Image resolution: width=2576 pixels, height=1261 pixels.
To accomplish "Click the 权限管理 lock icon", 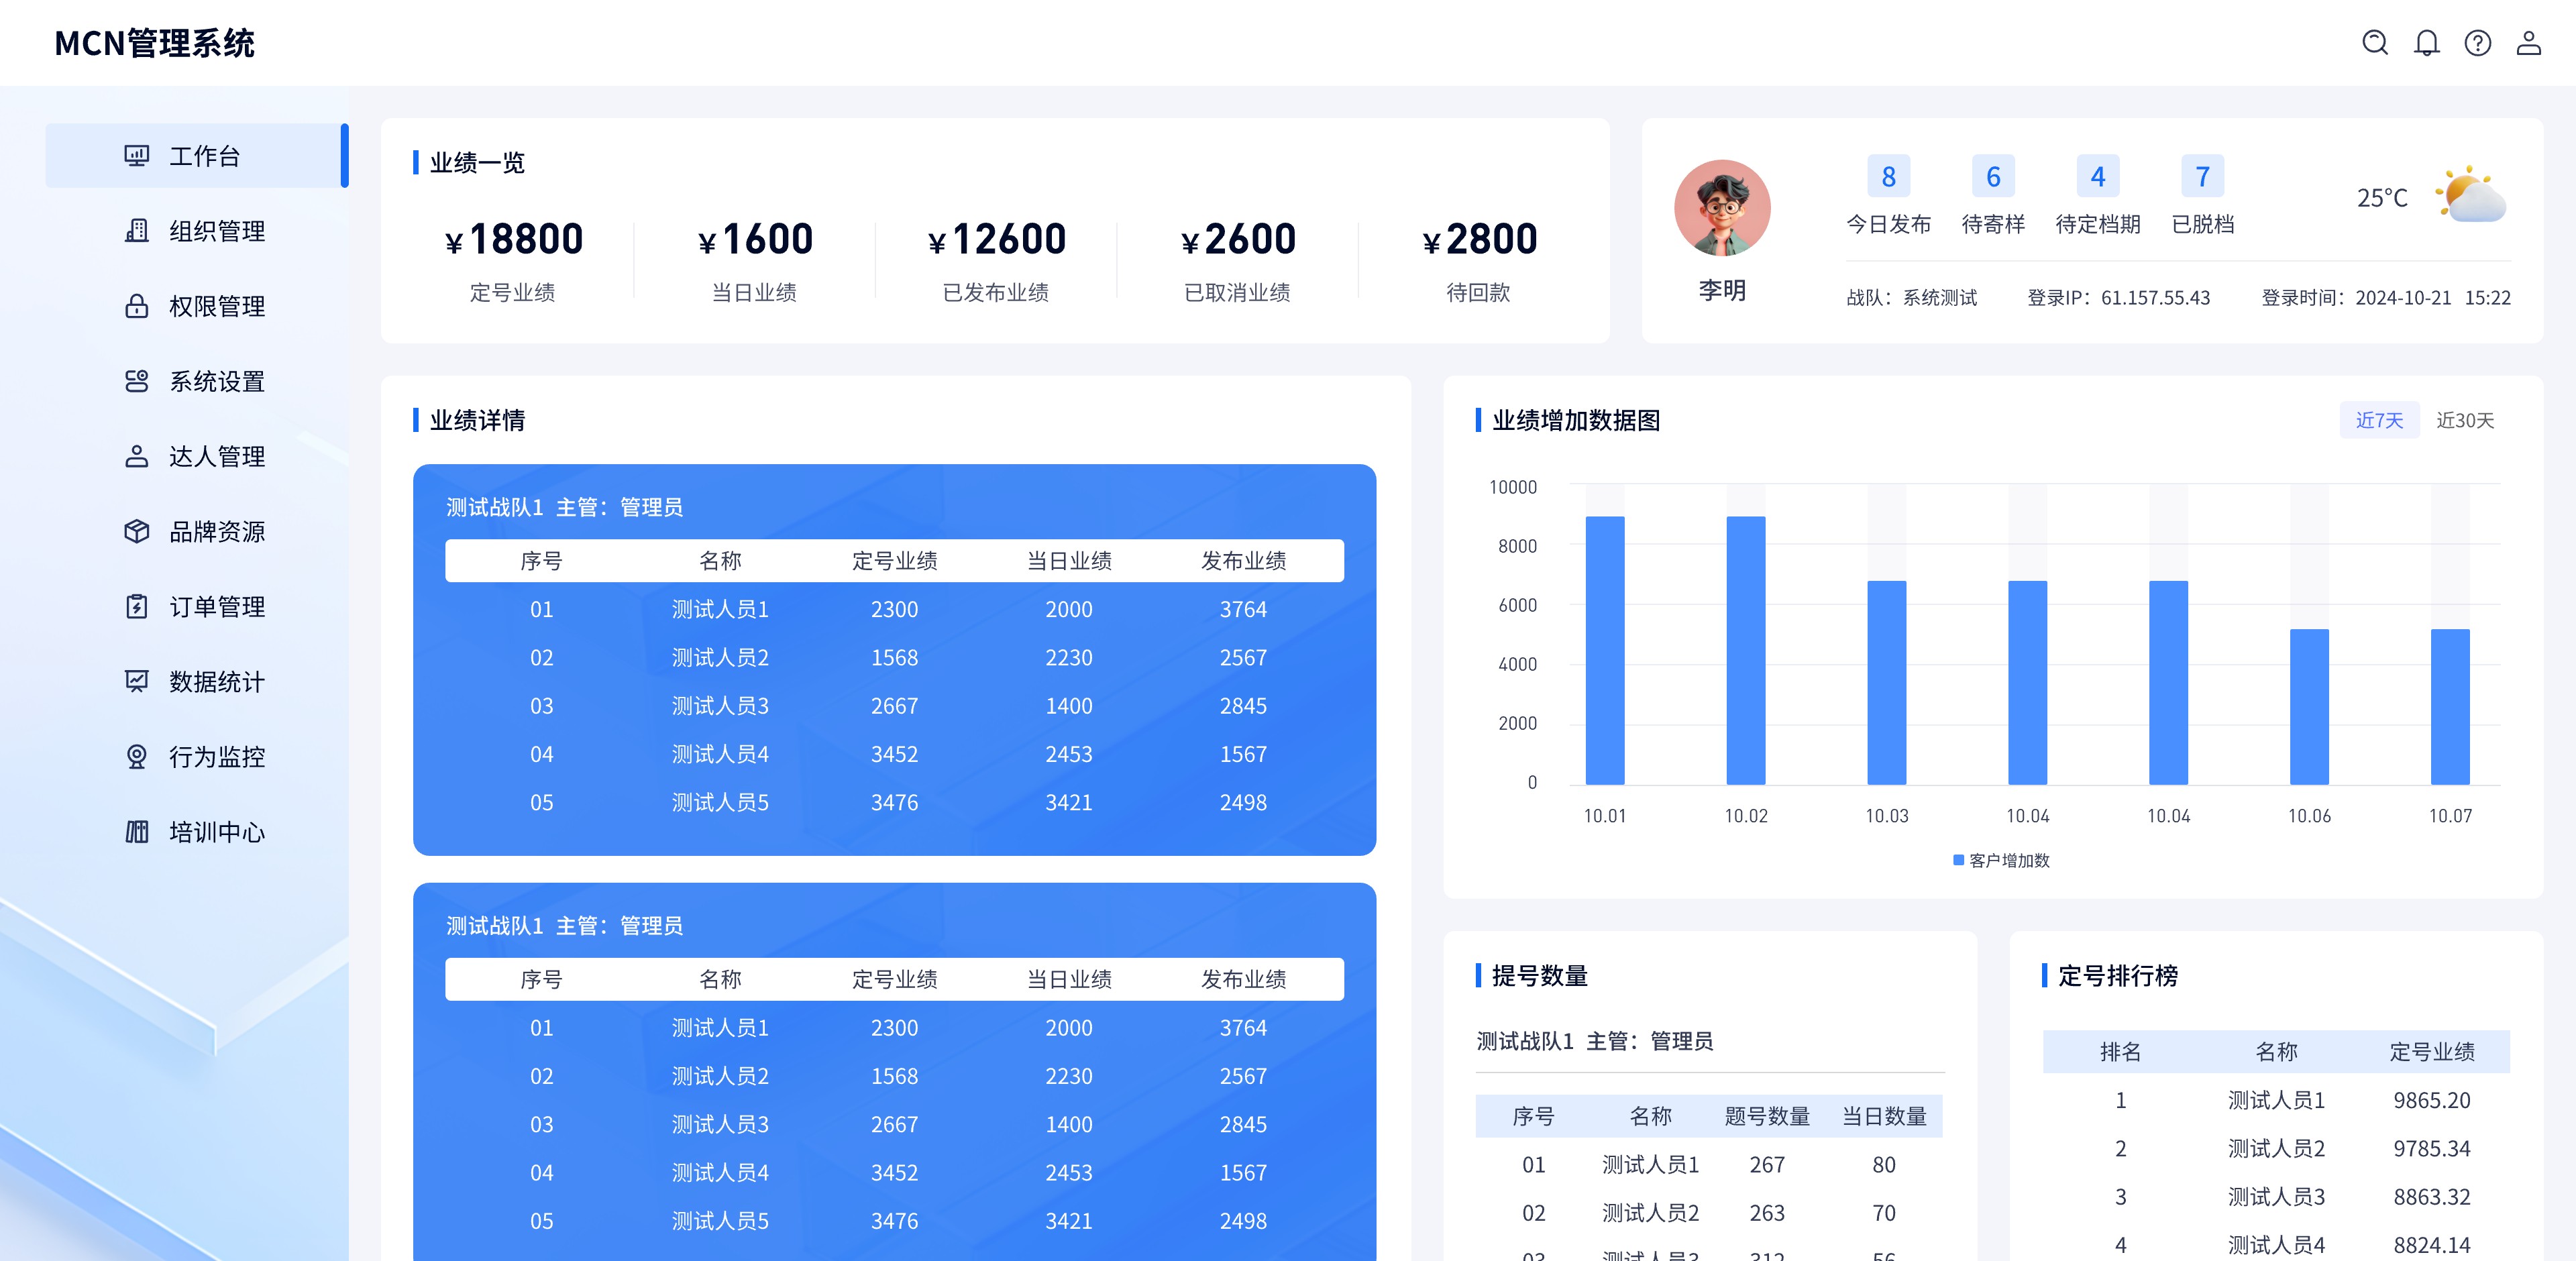I will click(x=137, y=306).
